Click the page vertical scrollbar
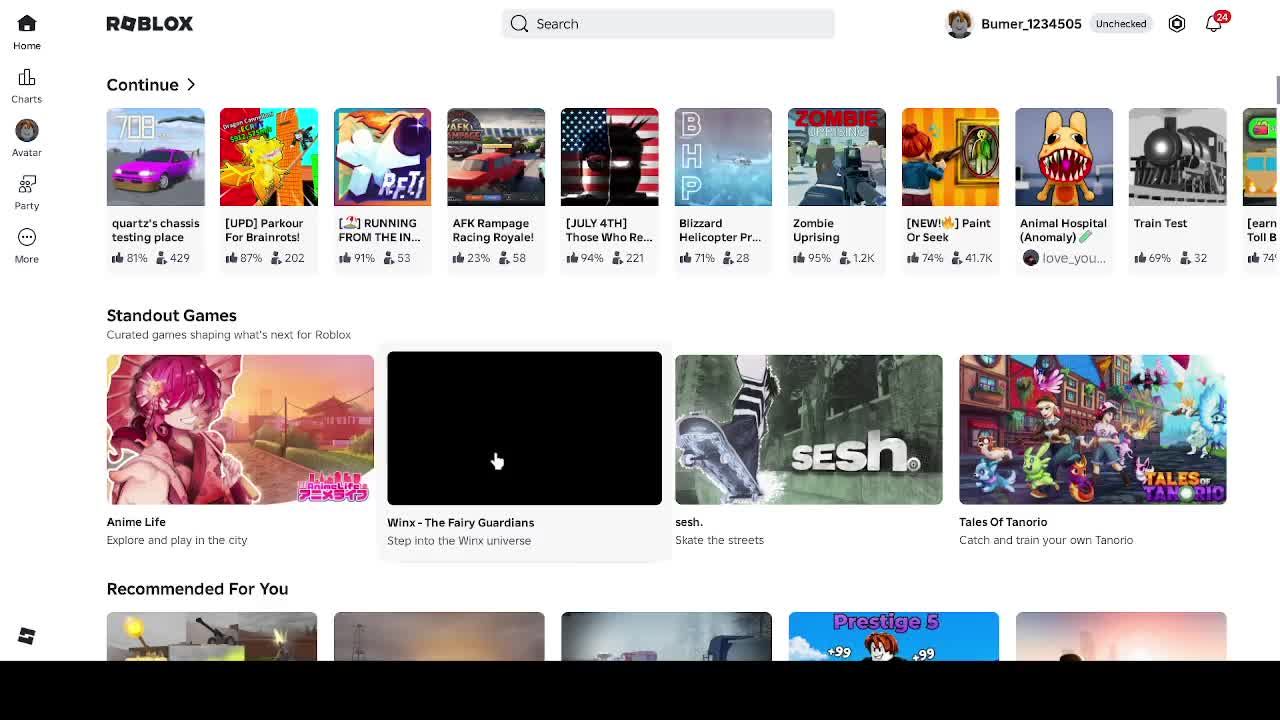The image size is (1280, 720). pyautogui.click(x=1277, y=90)
